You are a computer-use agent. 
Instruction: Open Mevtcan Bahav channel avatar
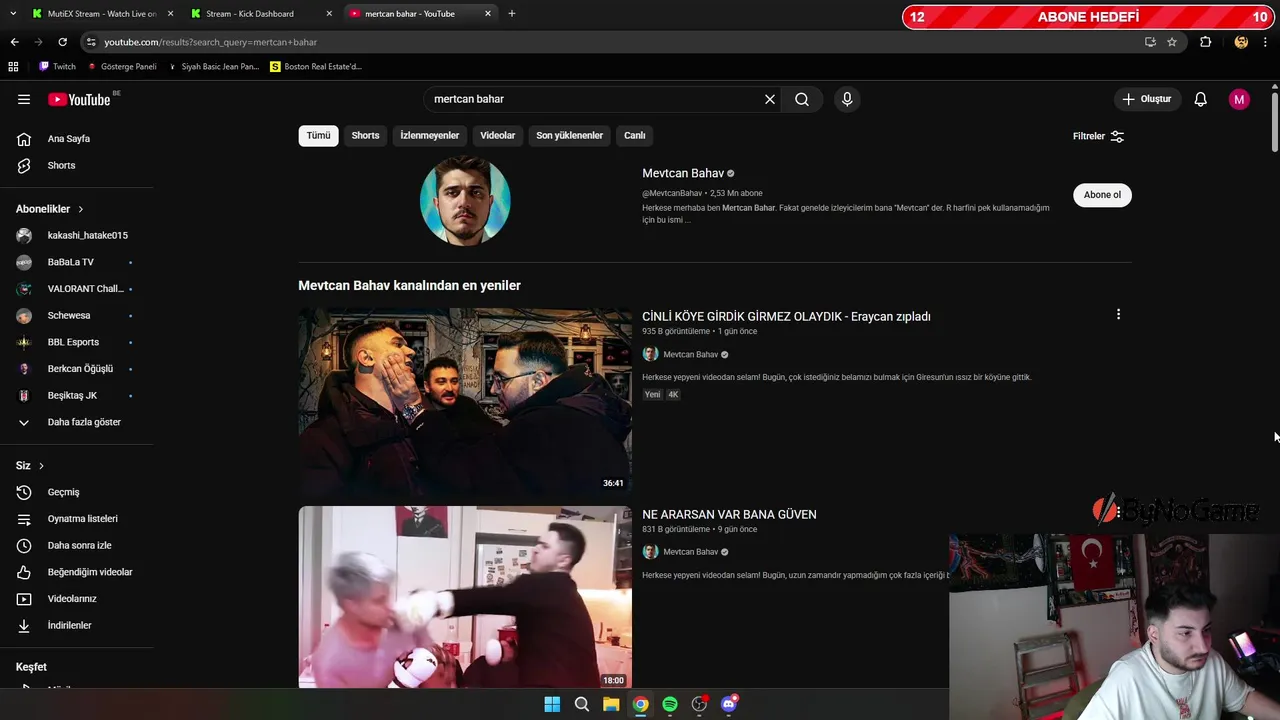click(x=465, y=201)
